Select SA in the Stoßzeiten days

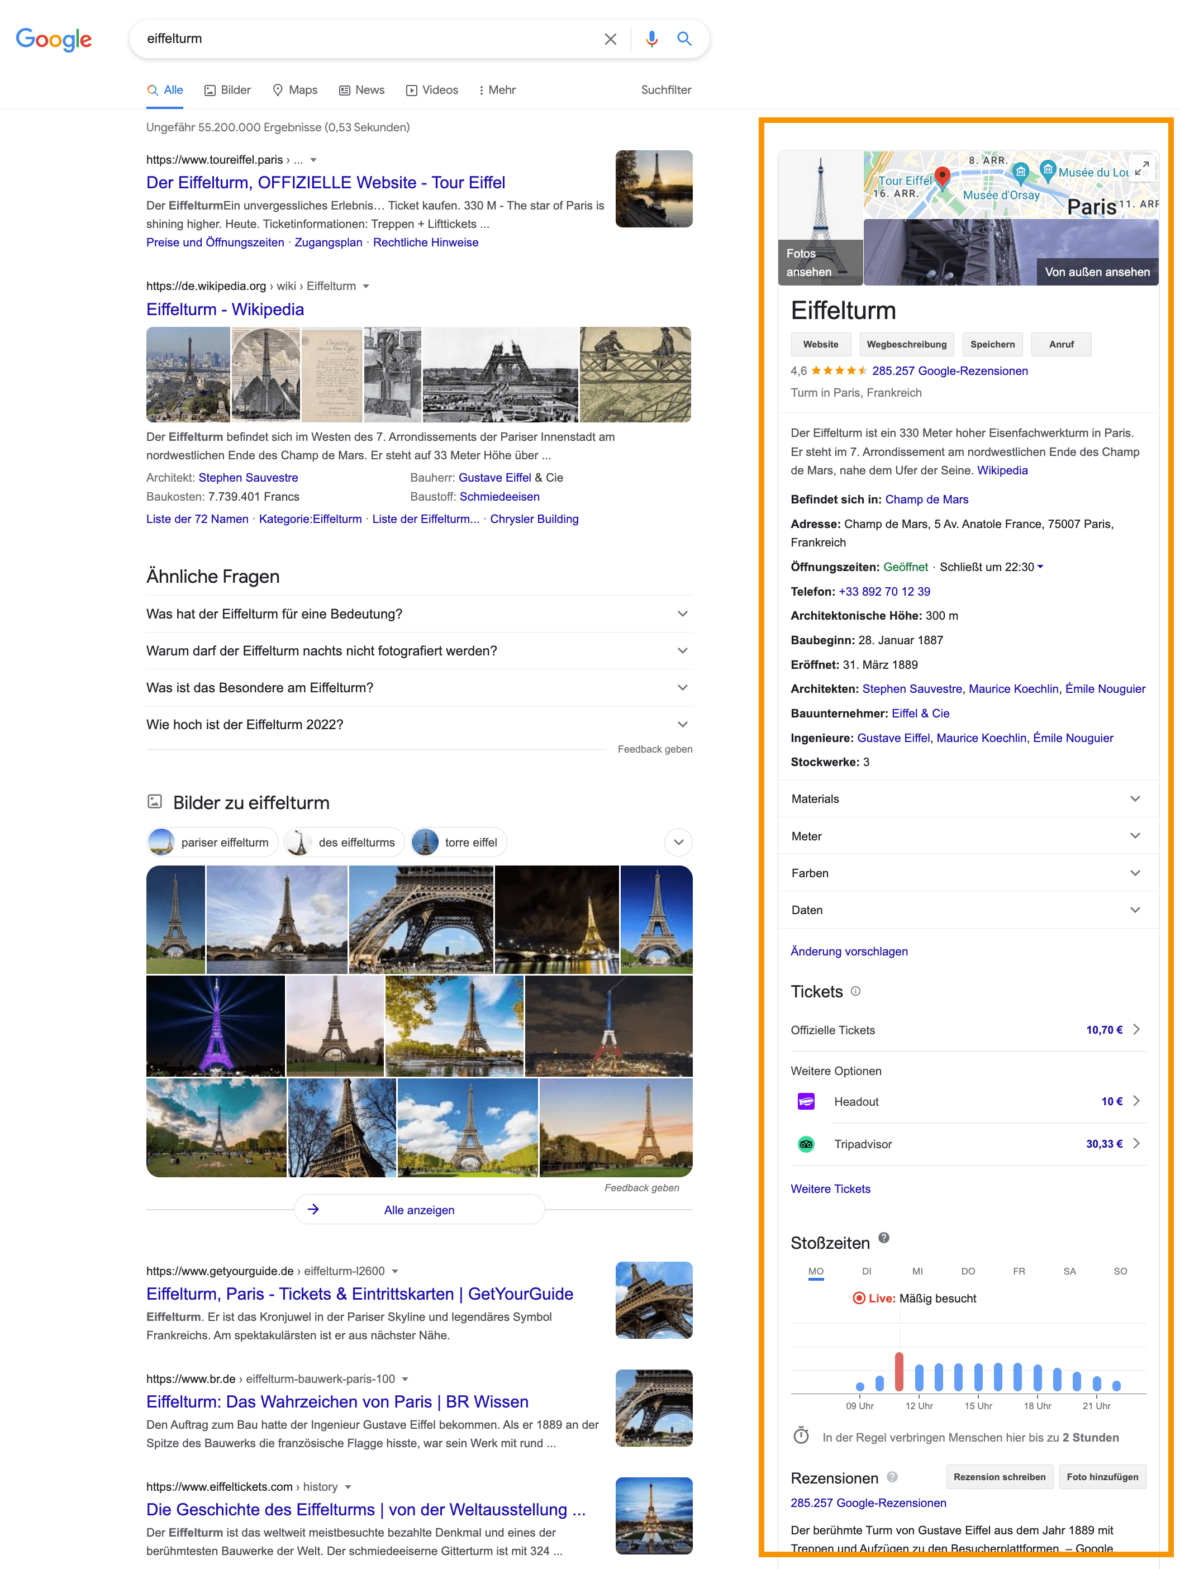pyautogui.click(x=1070, y=1272)
